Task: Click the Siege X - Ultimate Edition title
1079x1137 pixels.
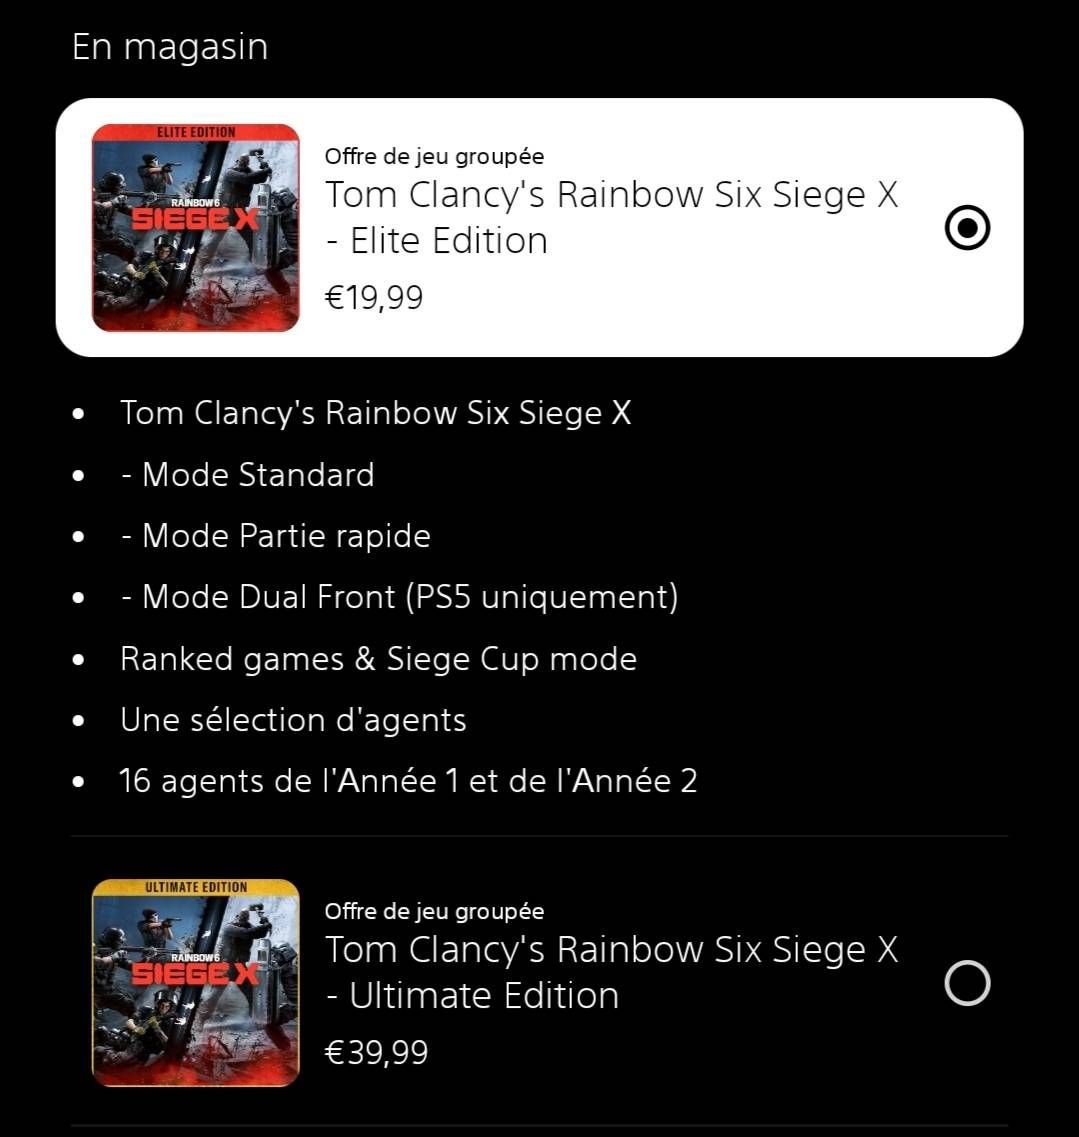Action: click(611, 972)
